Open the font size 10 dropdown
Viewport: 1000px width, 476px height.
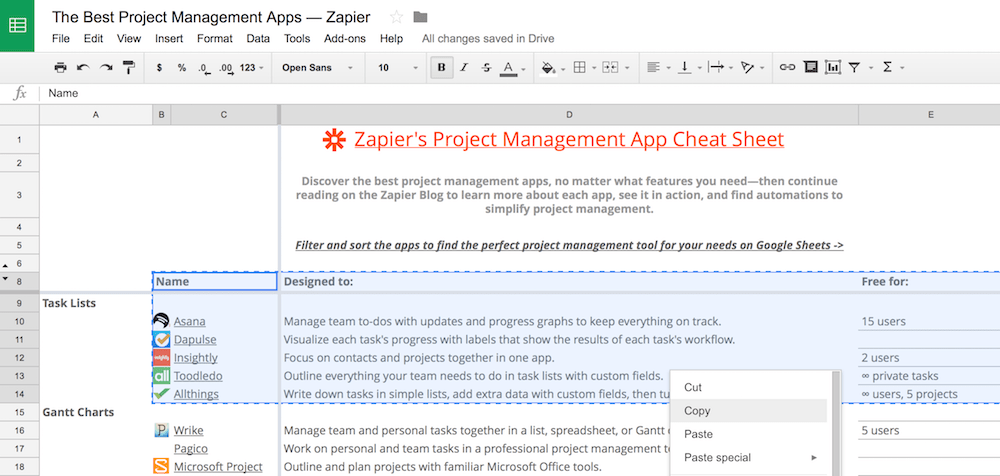point(395,68)
